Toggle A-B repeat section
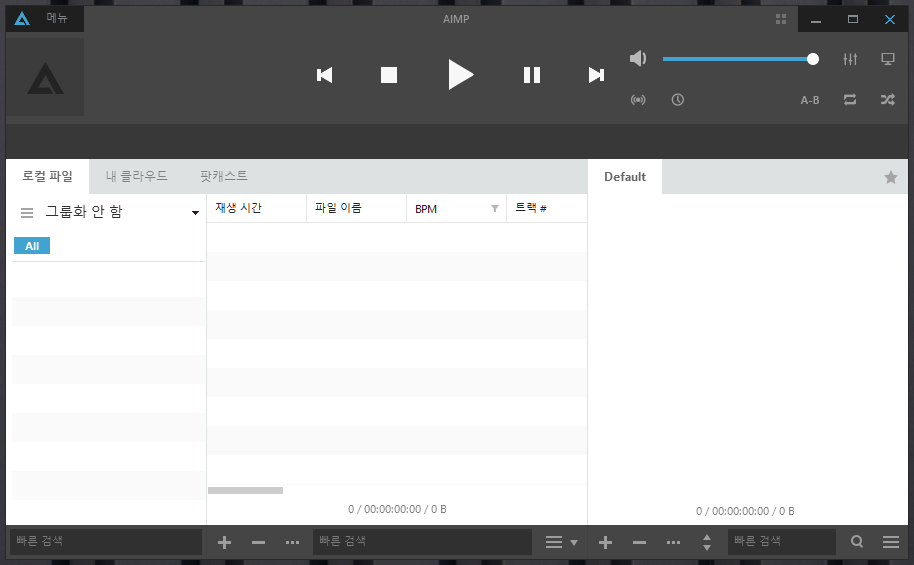 [810, 100]
